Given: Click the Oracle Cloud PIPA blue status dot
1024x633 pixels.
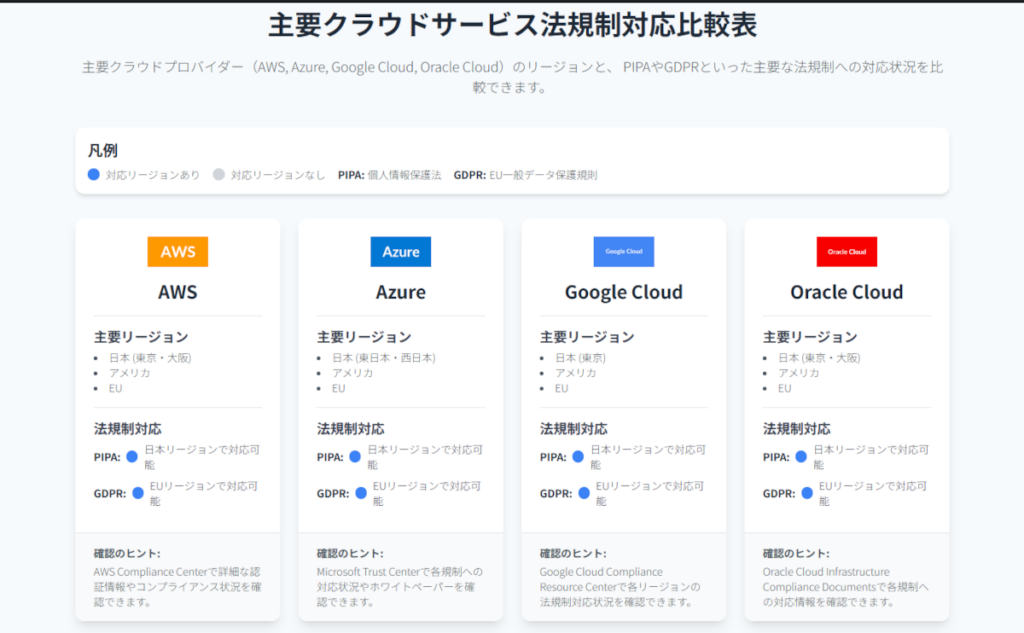Looking at the screenshot, I should click(801, 457).
